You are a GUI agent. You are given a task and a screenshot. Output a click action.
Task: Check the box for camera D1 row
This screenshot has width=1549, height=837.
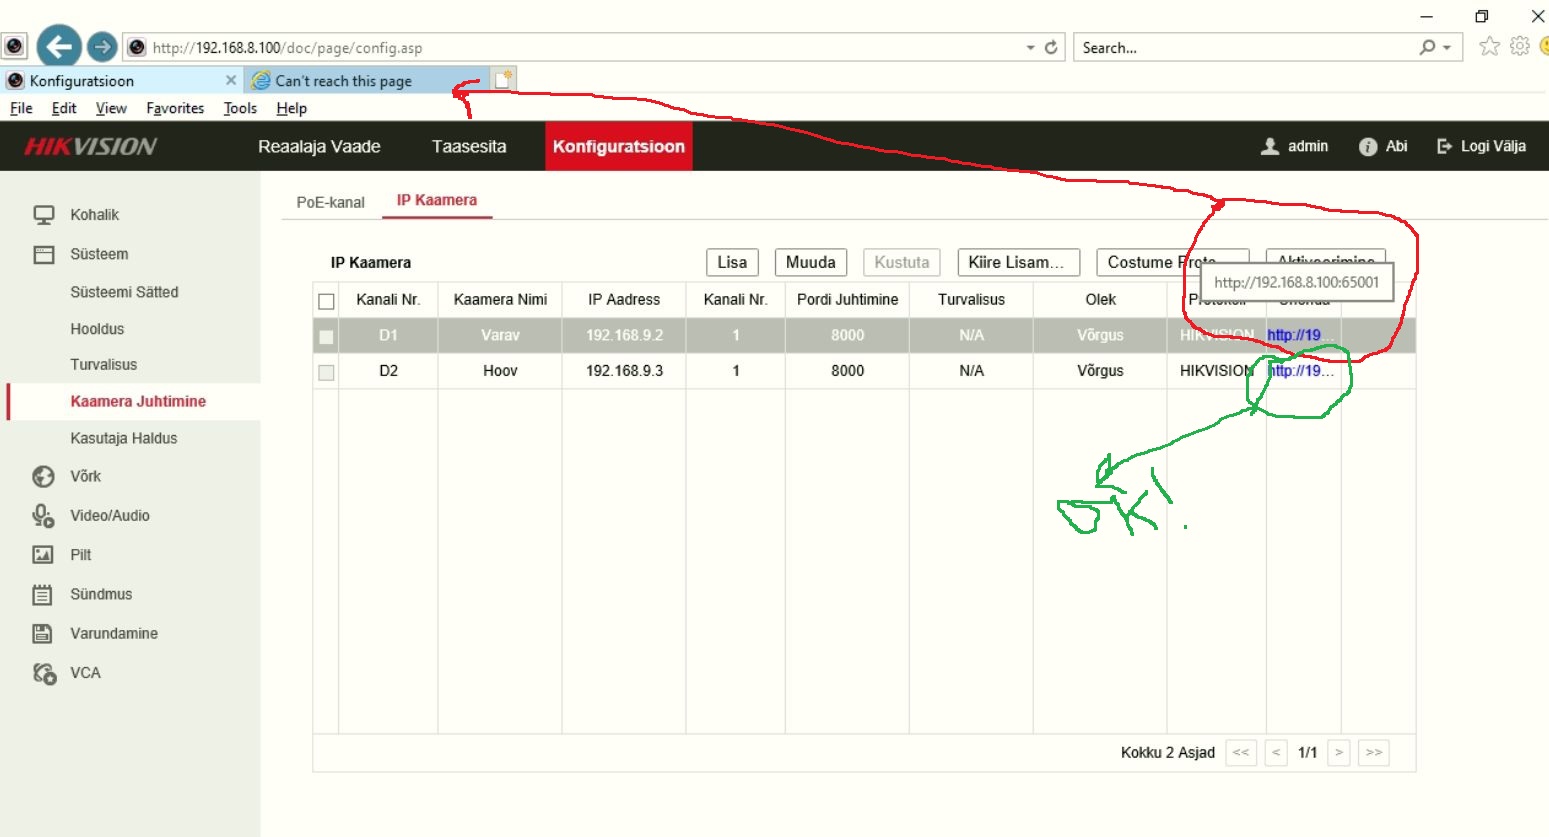(326, 337)
